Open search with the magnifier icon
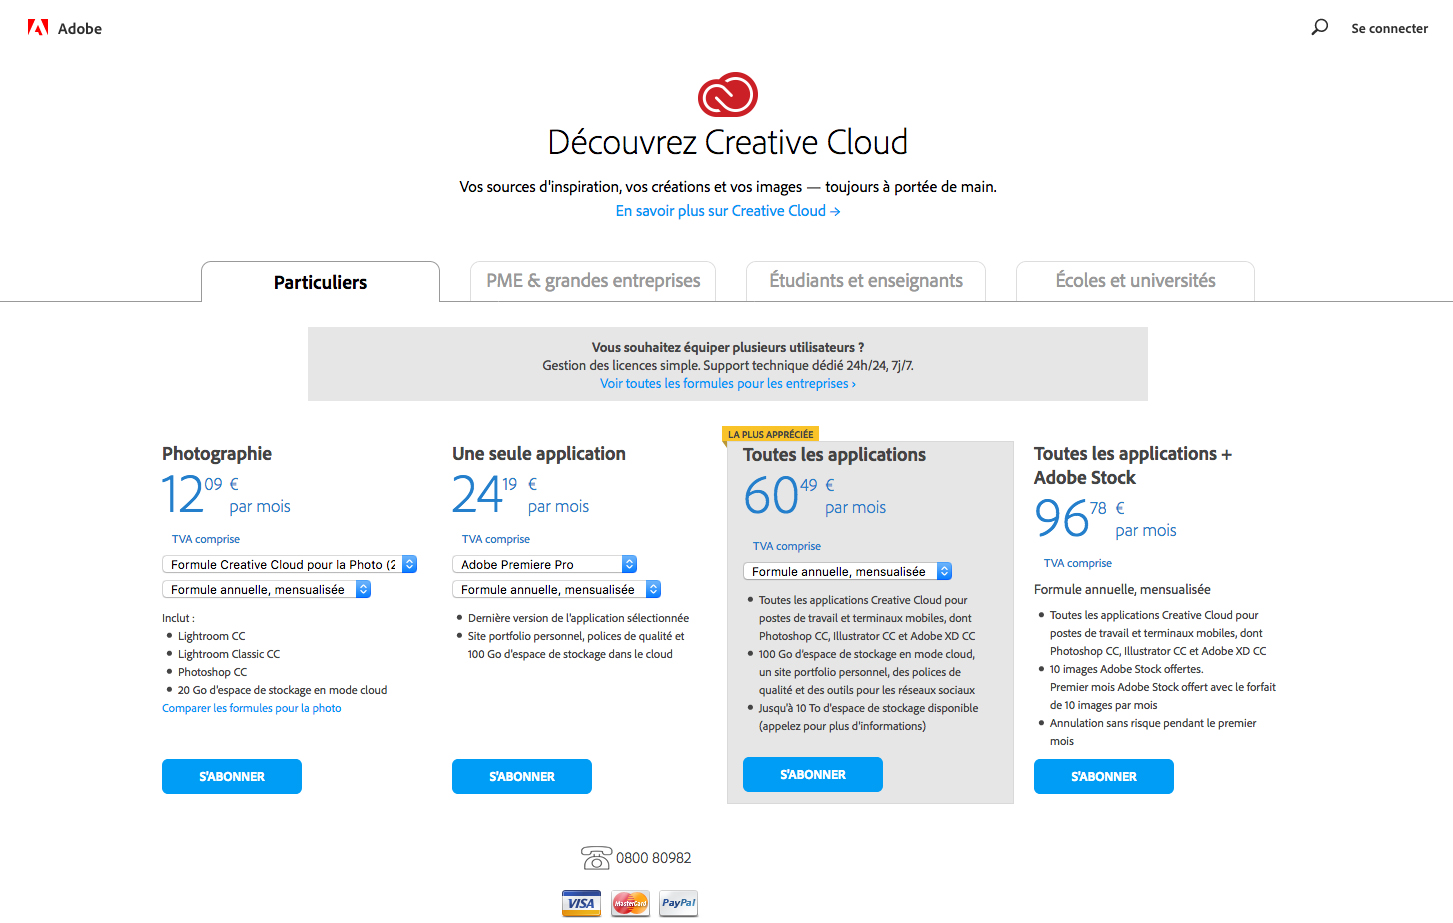The image size is (1453, 923). tap(1320, 27)
